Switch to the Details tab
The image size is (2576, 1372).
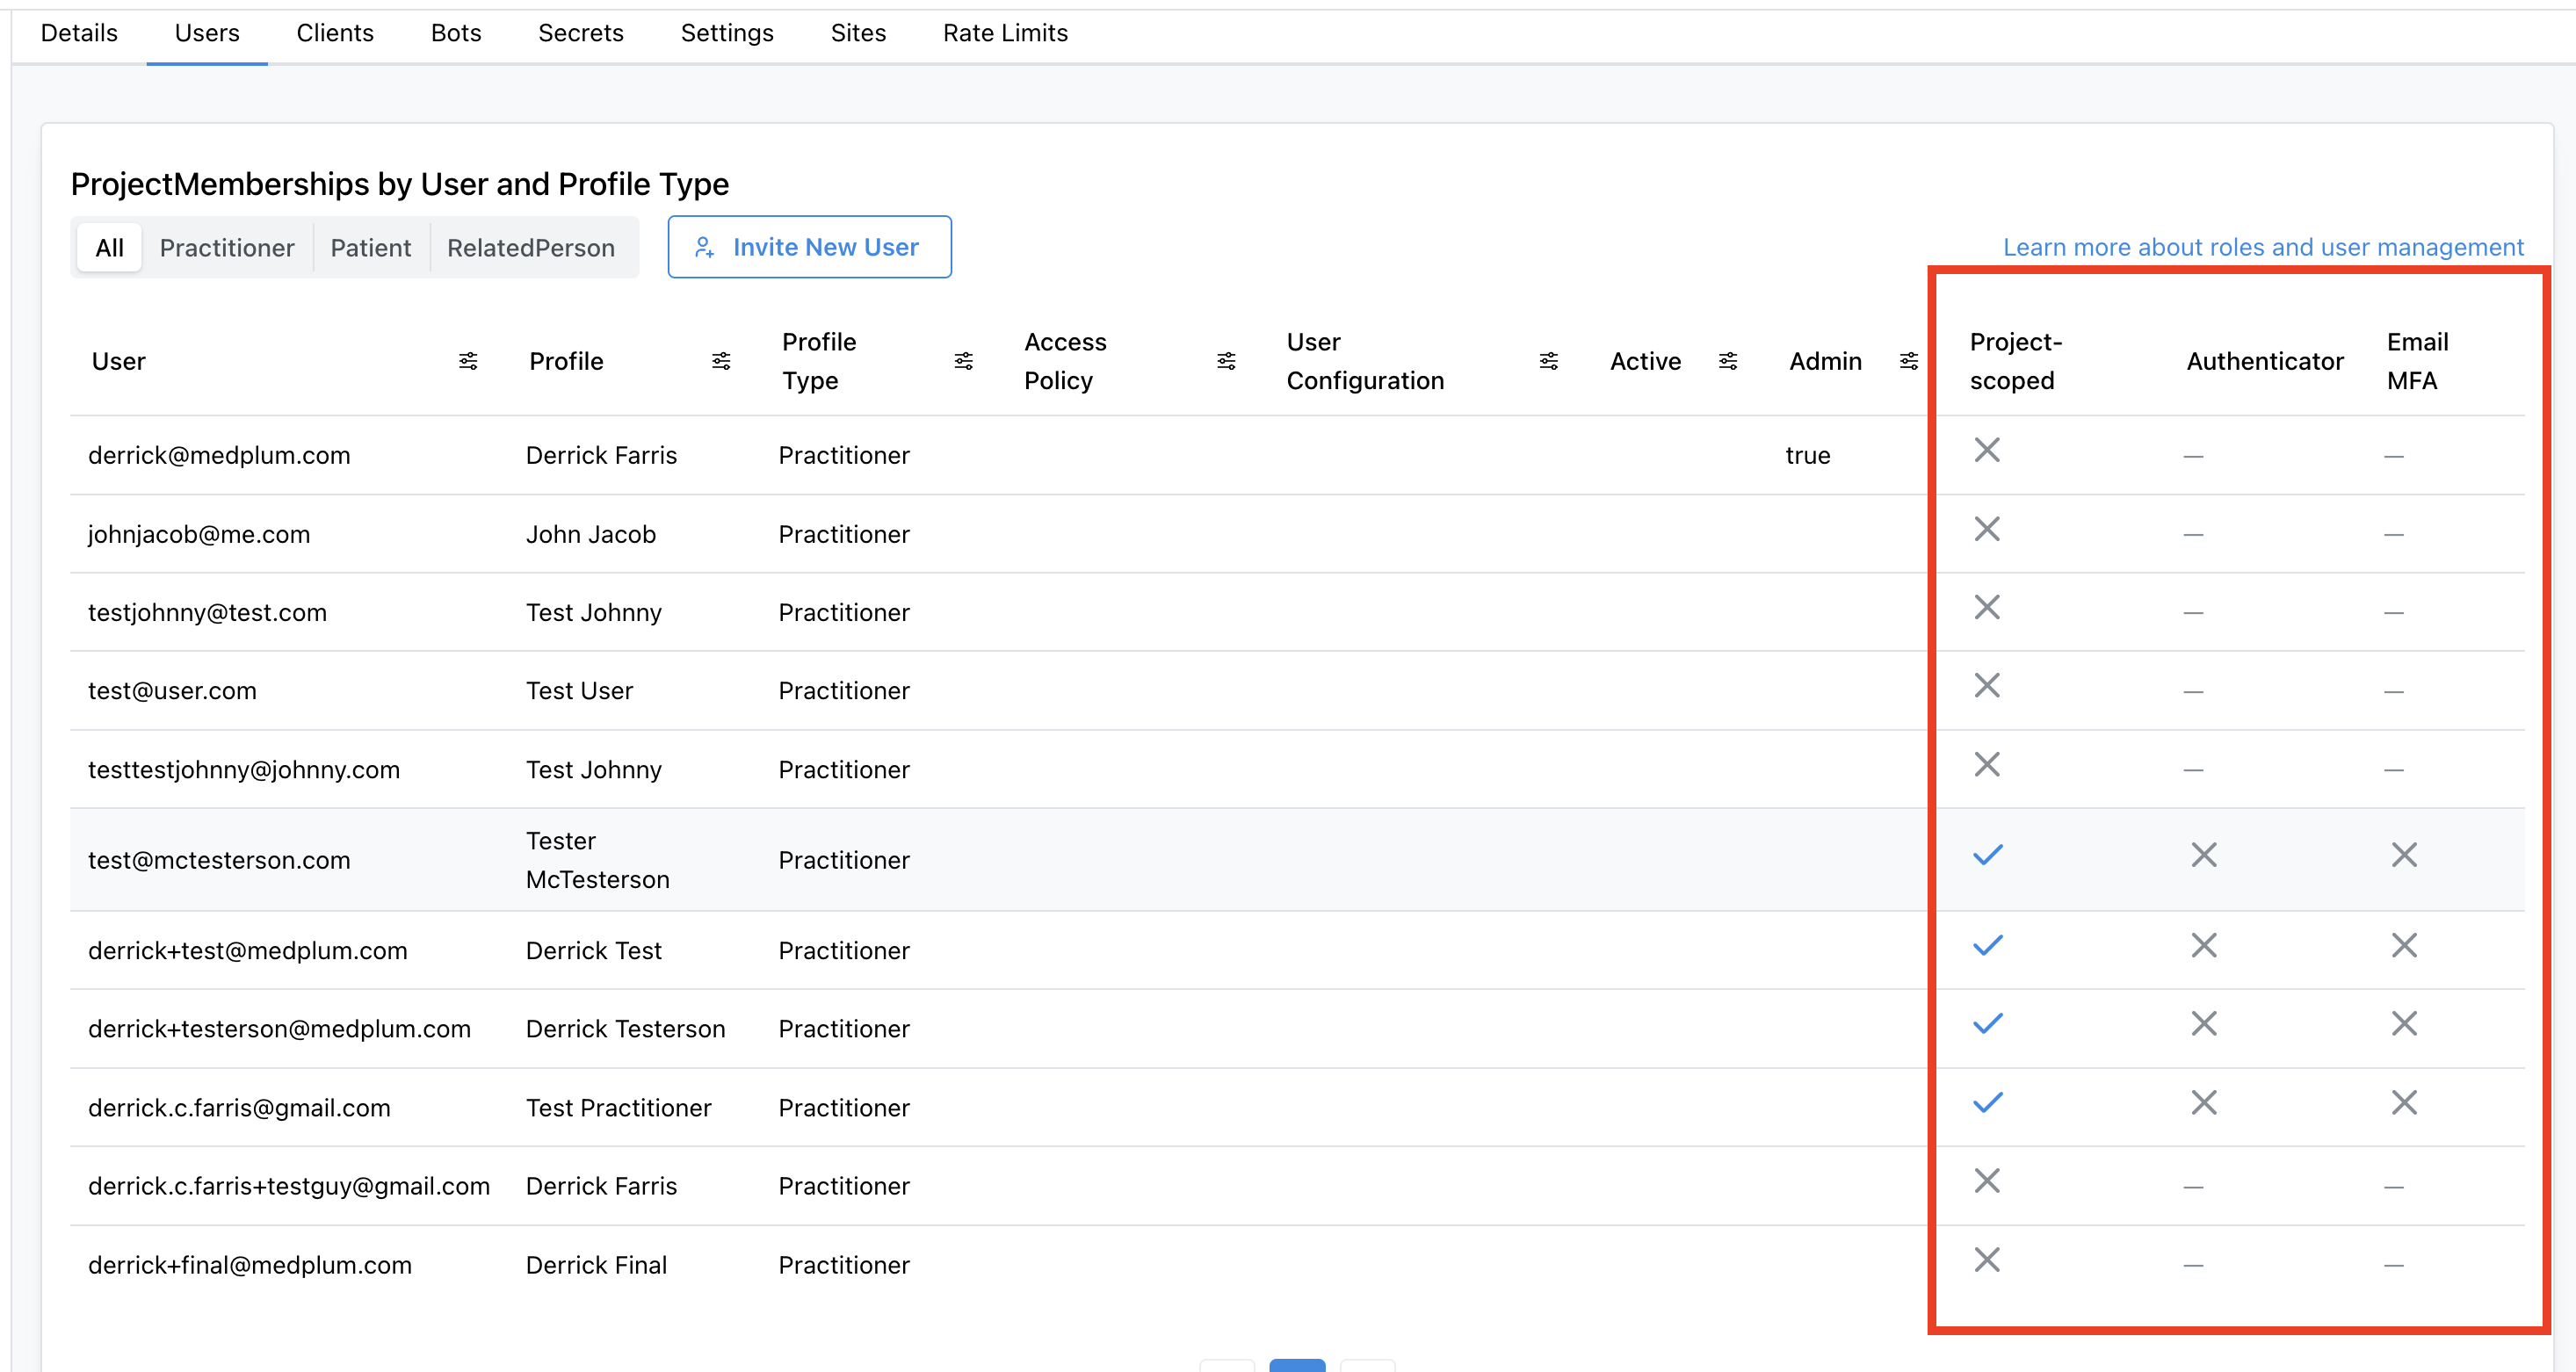[79, 33]
